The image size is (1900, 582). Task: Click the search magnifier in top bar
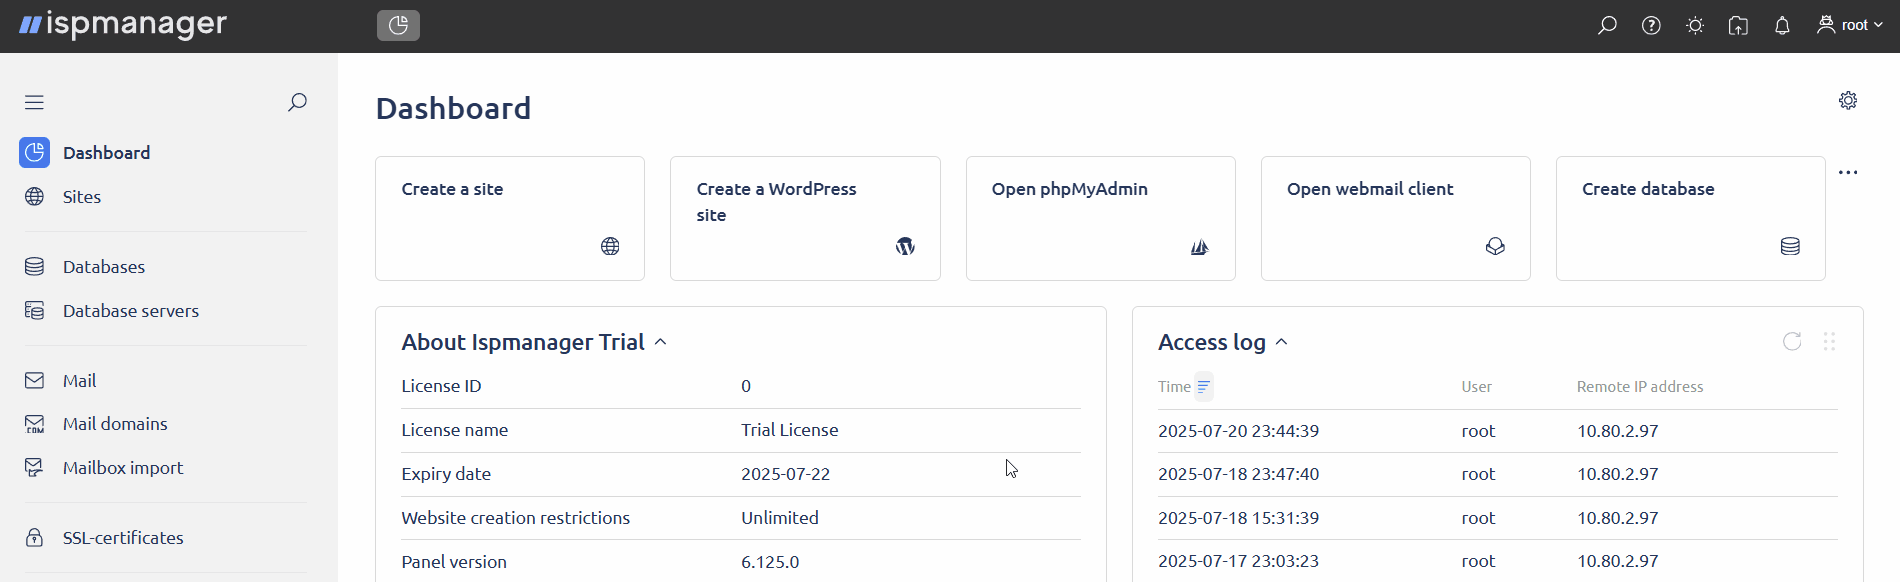click(1607, 25)
